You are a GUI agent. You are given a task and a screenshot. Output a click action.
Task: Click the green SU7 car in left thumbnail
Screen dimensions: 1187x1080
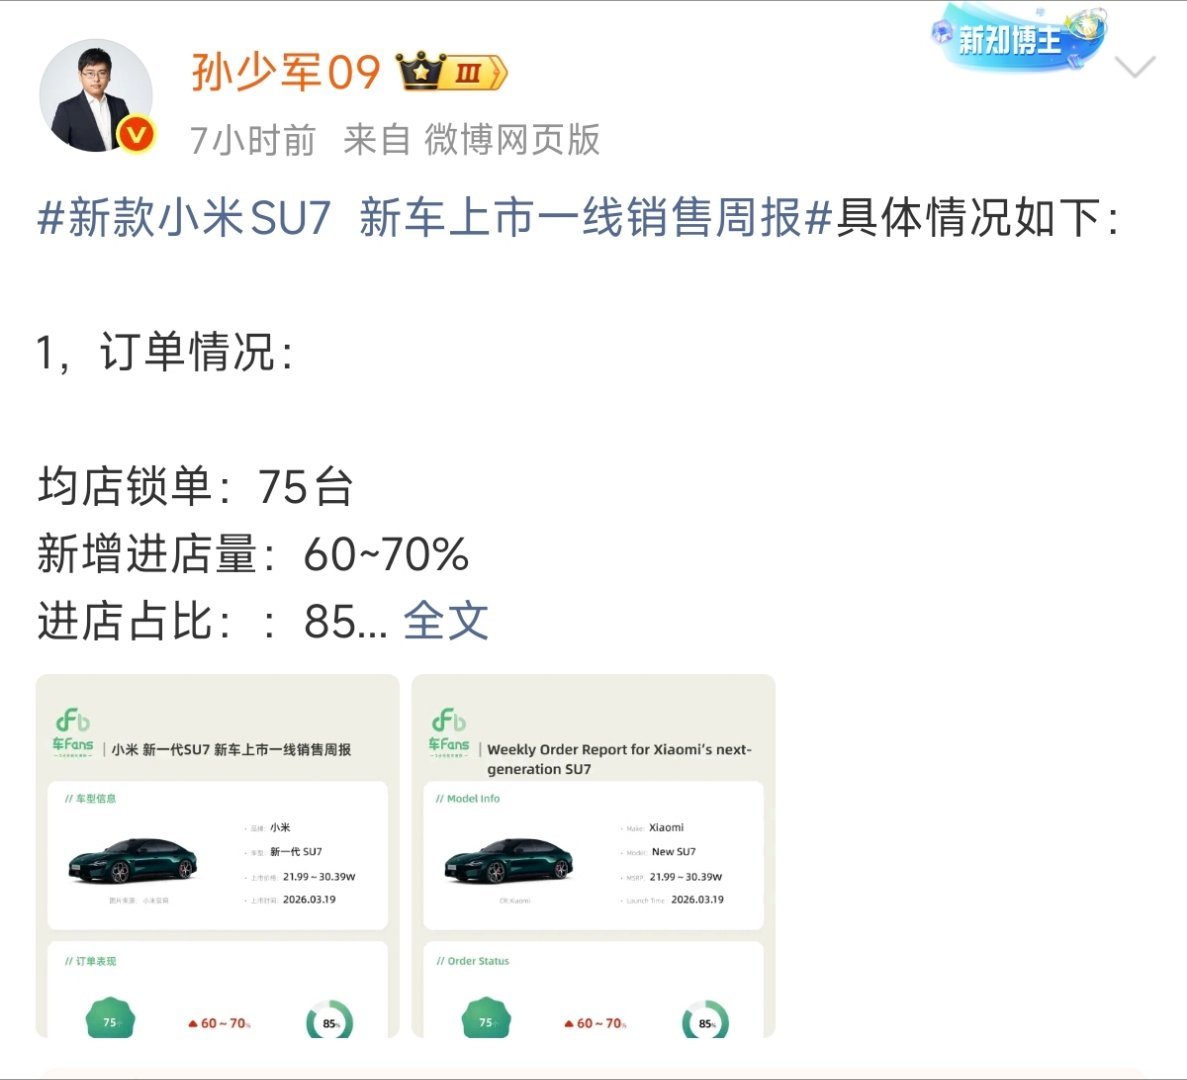click(x=132, y=861)
